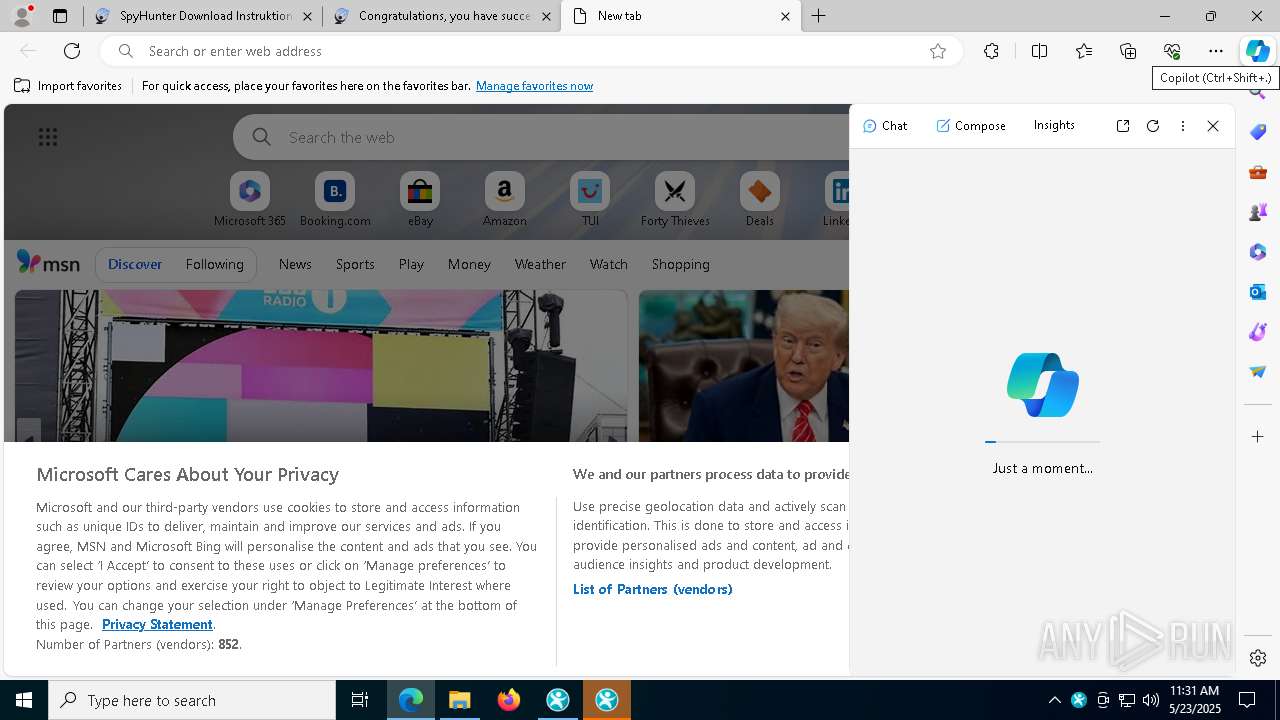
Task: Open Microsoft 365 sidebar icon
Action: 1258,252
